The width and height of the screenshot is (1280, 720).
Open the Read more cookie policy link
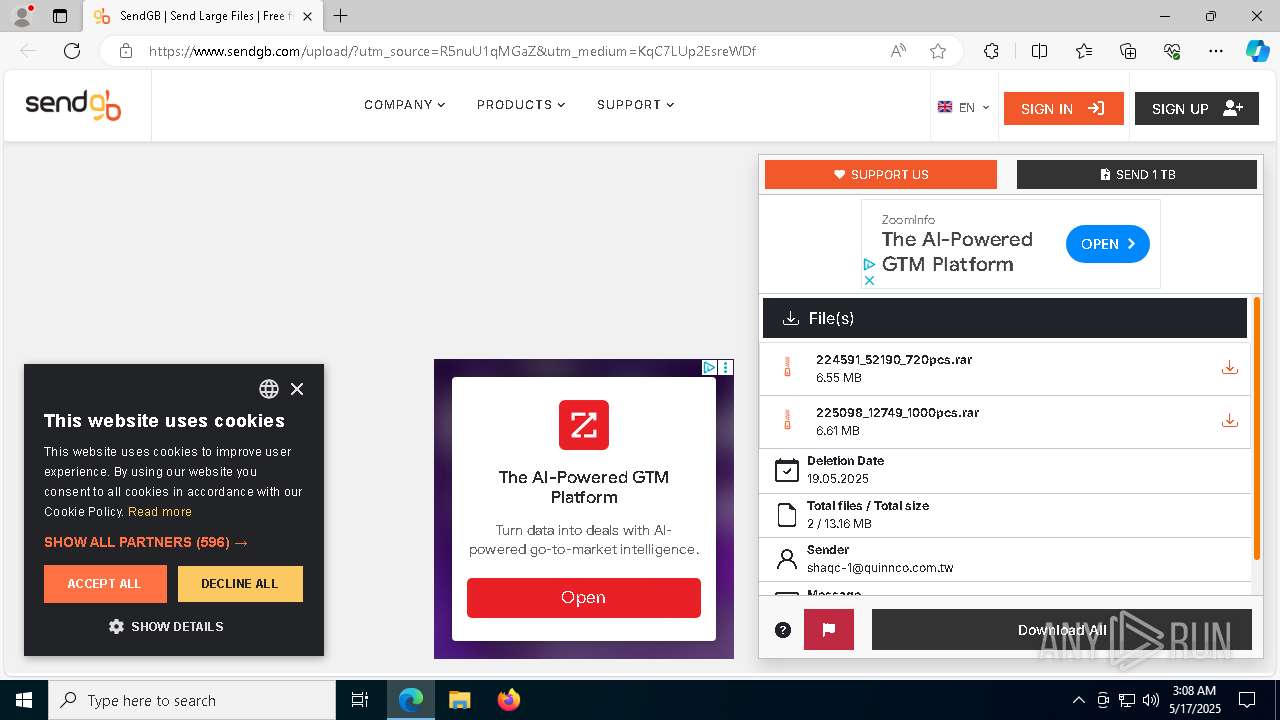(x=160, y=512)
